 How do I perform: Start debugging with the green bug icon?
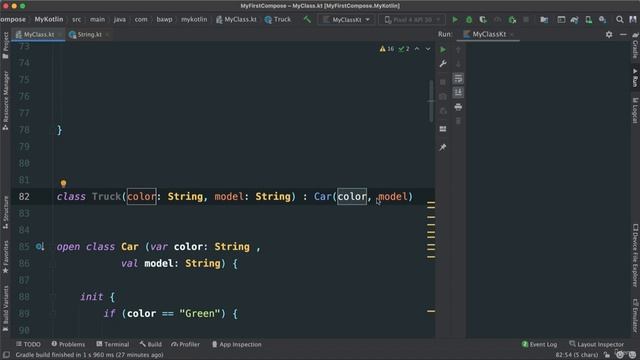point(469,20)
